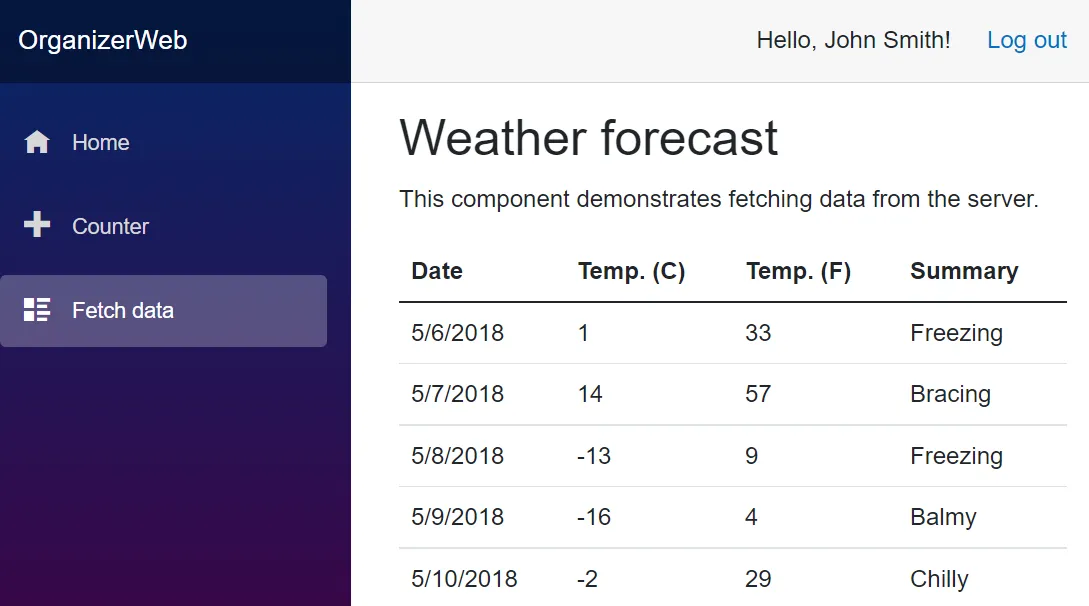Click the Temp. (C) column header
This screenshot has width=1089, height=606.
(631, 271)
